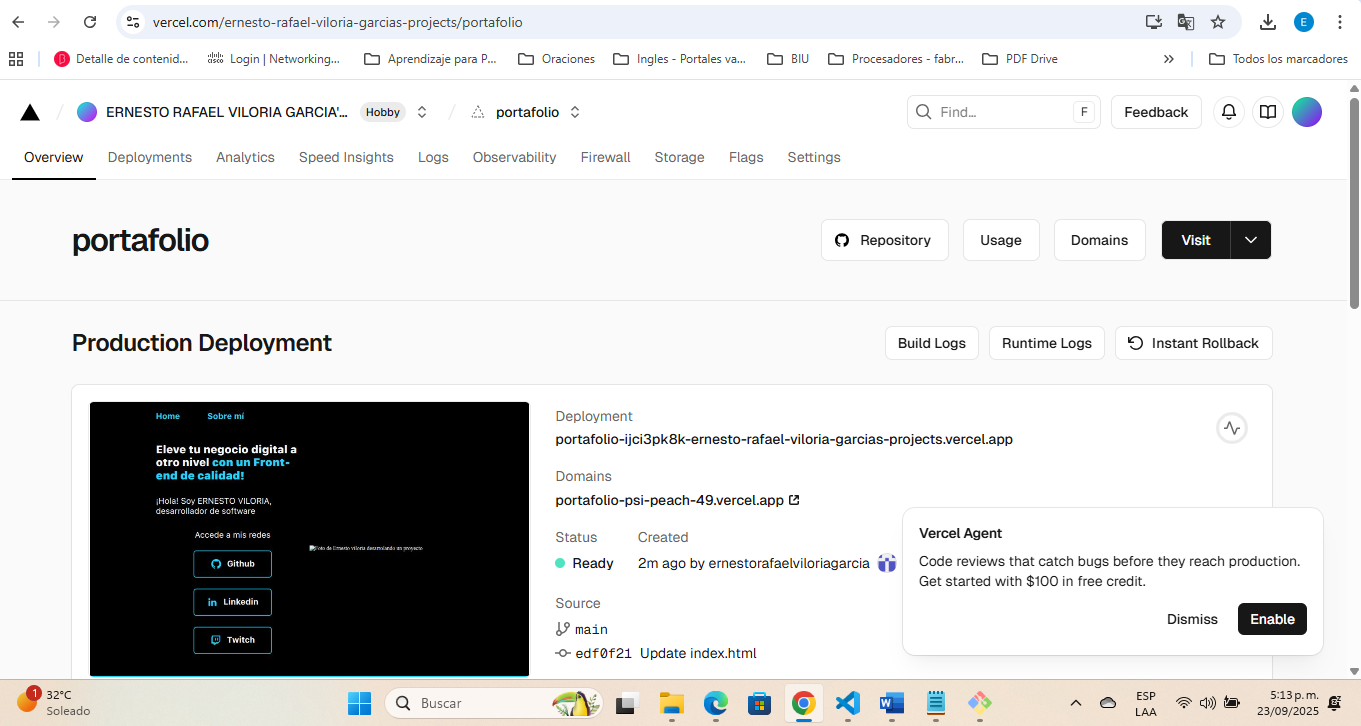The image size is (1361, 726).
Task: Open the Oraciones bookmark folder
Action: click(556, 59)
